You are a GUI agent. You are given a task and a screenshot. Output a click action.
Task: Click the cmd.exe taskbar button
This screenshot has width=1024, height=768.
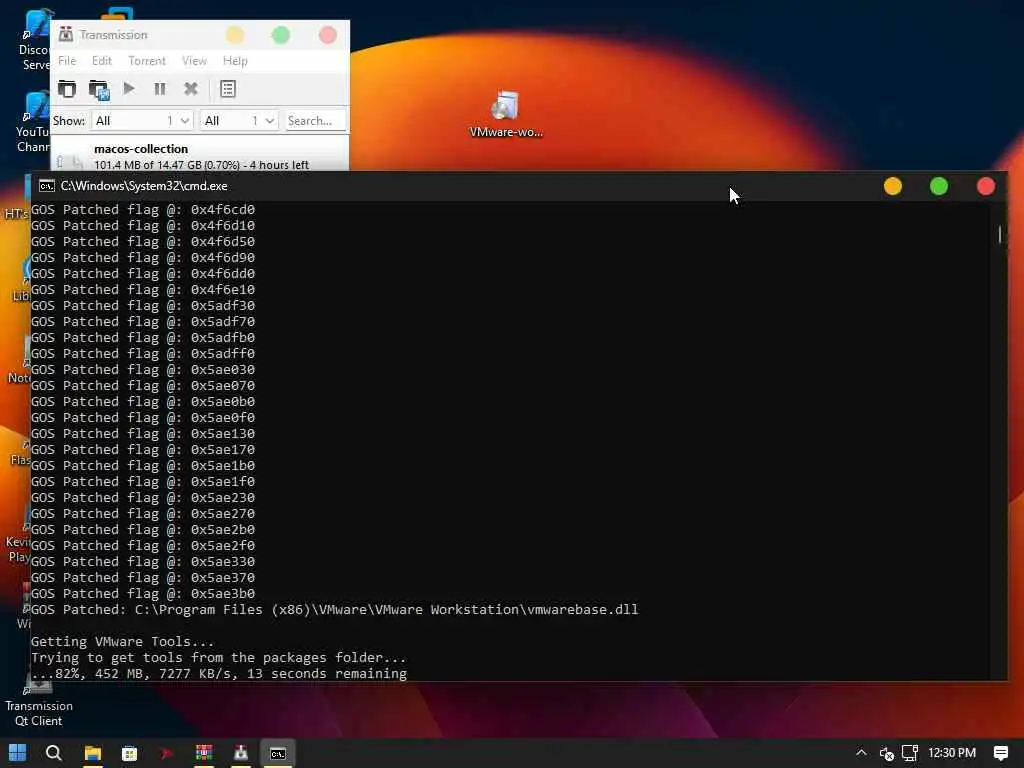click(x=278, y=753)
